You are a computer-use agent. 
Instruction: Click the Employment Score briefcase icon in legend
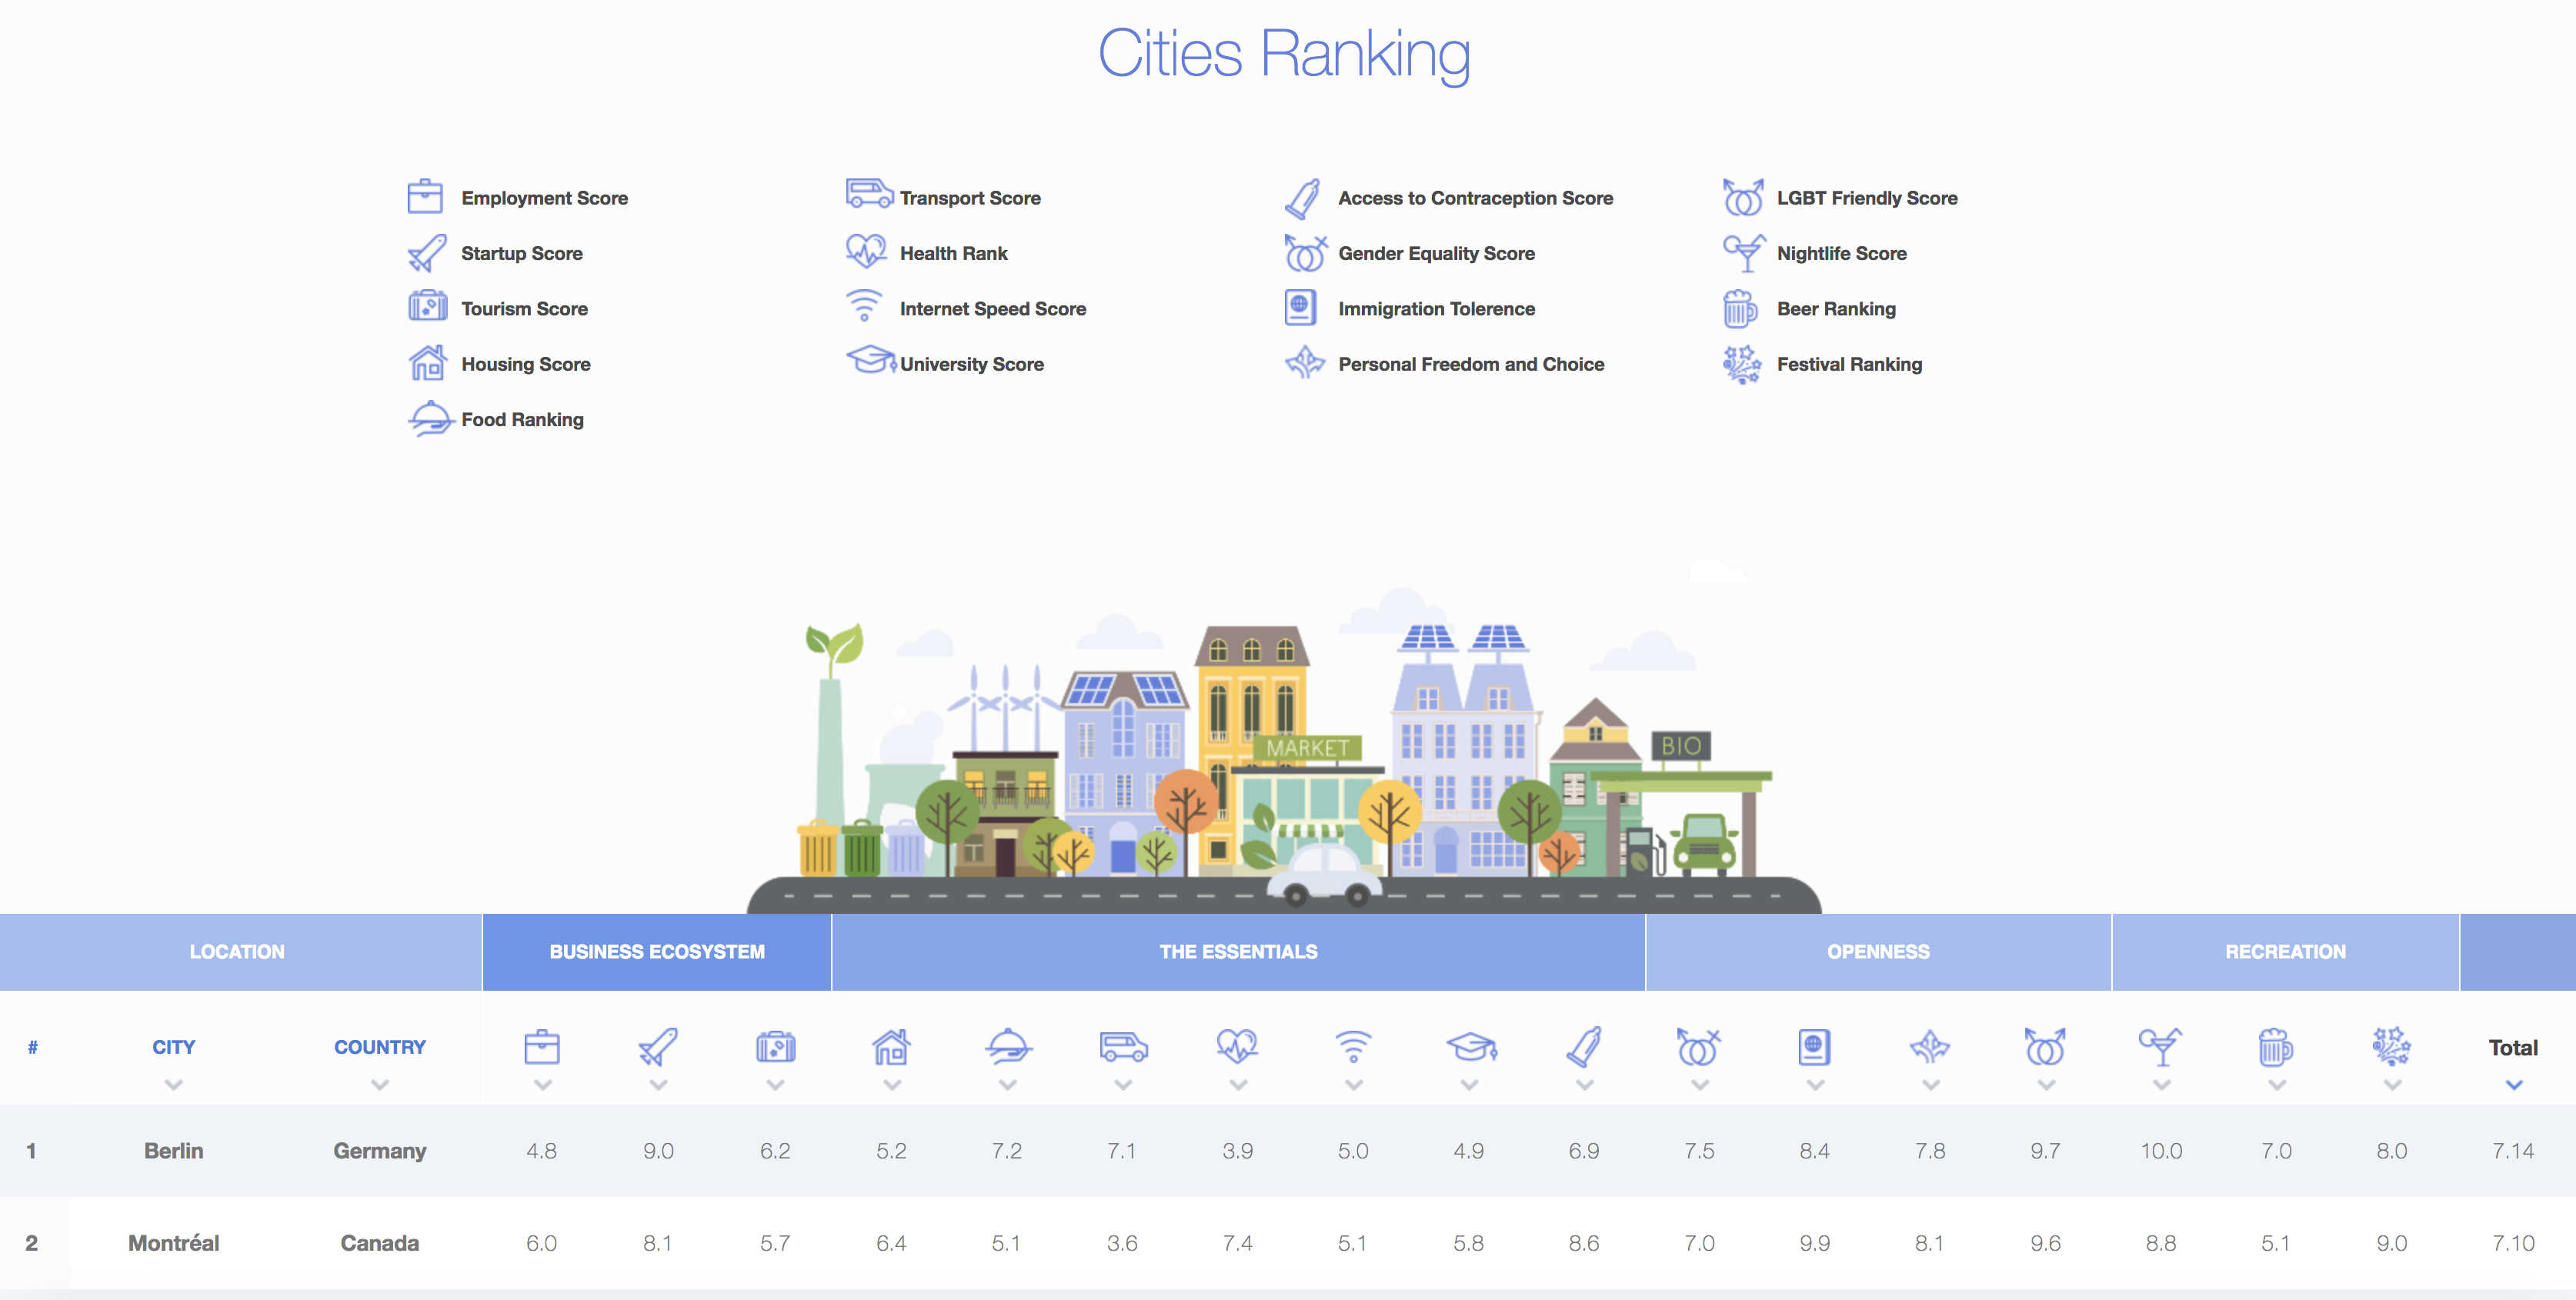point(425,196)
